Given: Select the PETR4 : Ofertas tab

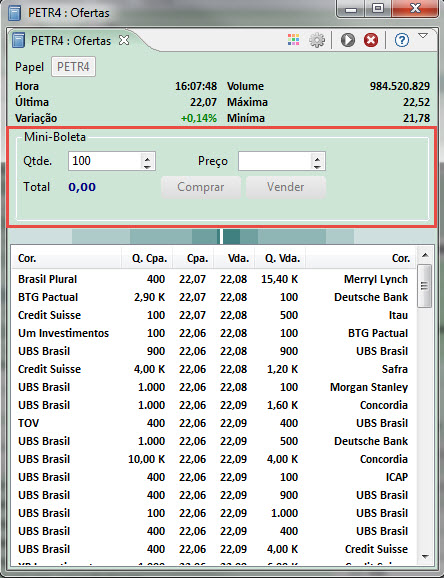Looking at the screenshot, I should [70, 41].
